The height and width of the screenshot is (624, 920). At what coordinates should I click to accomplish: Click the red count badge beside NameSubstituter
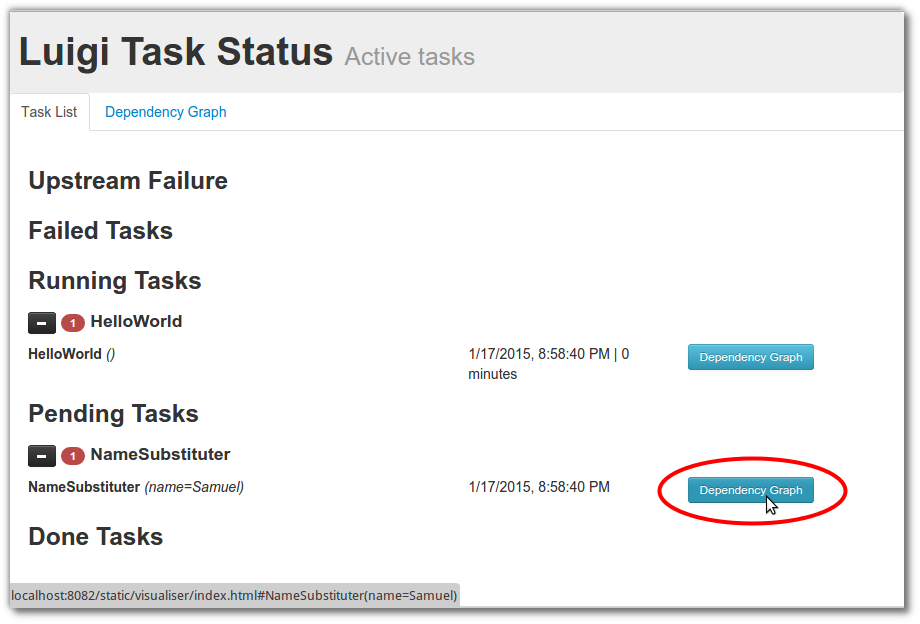73,456
